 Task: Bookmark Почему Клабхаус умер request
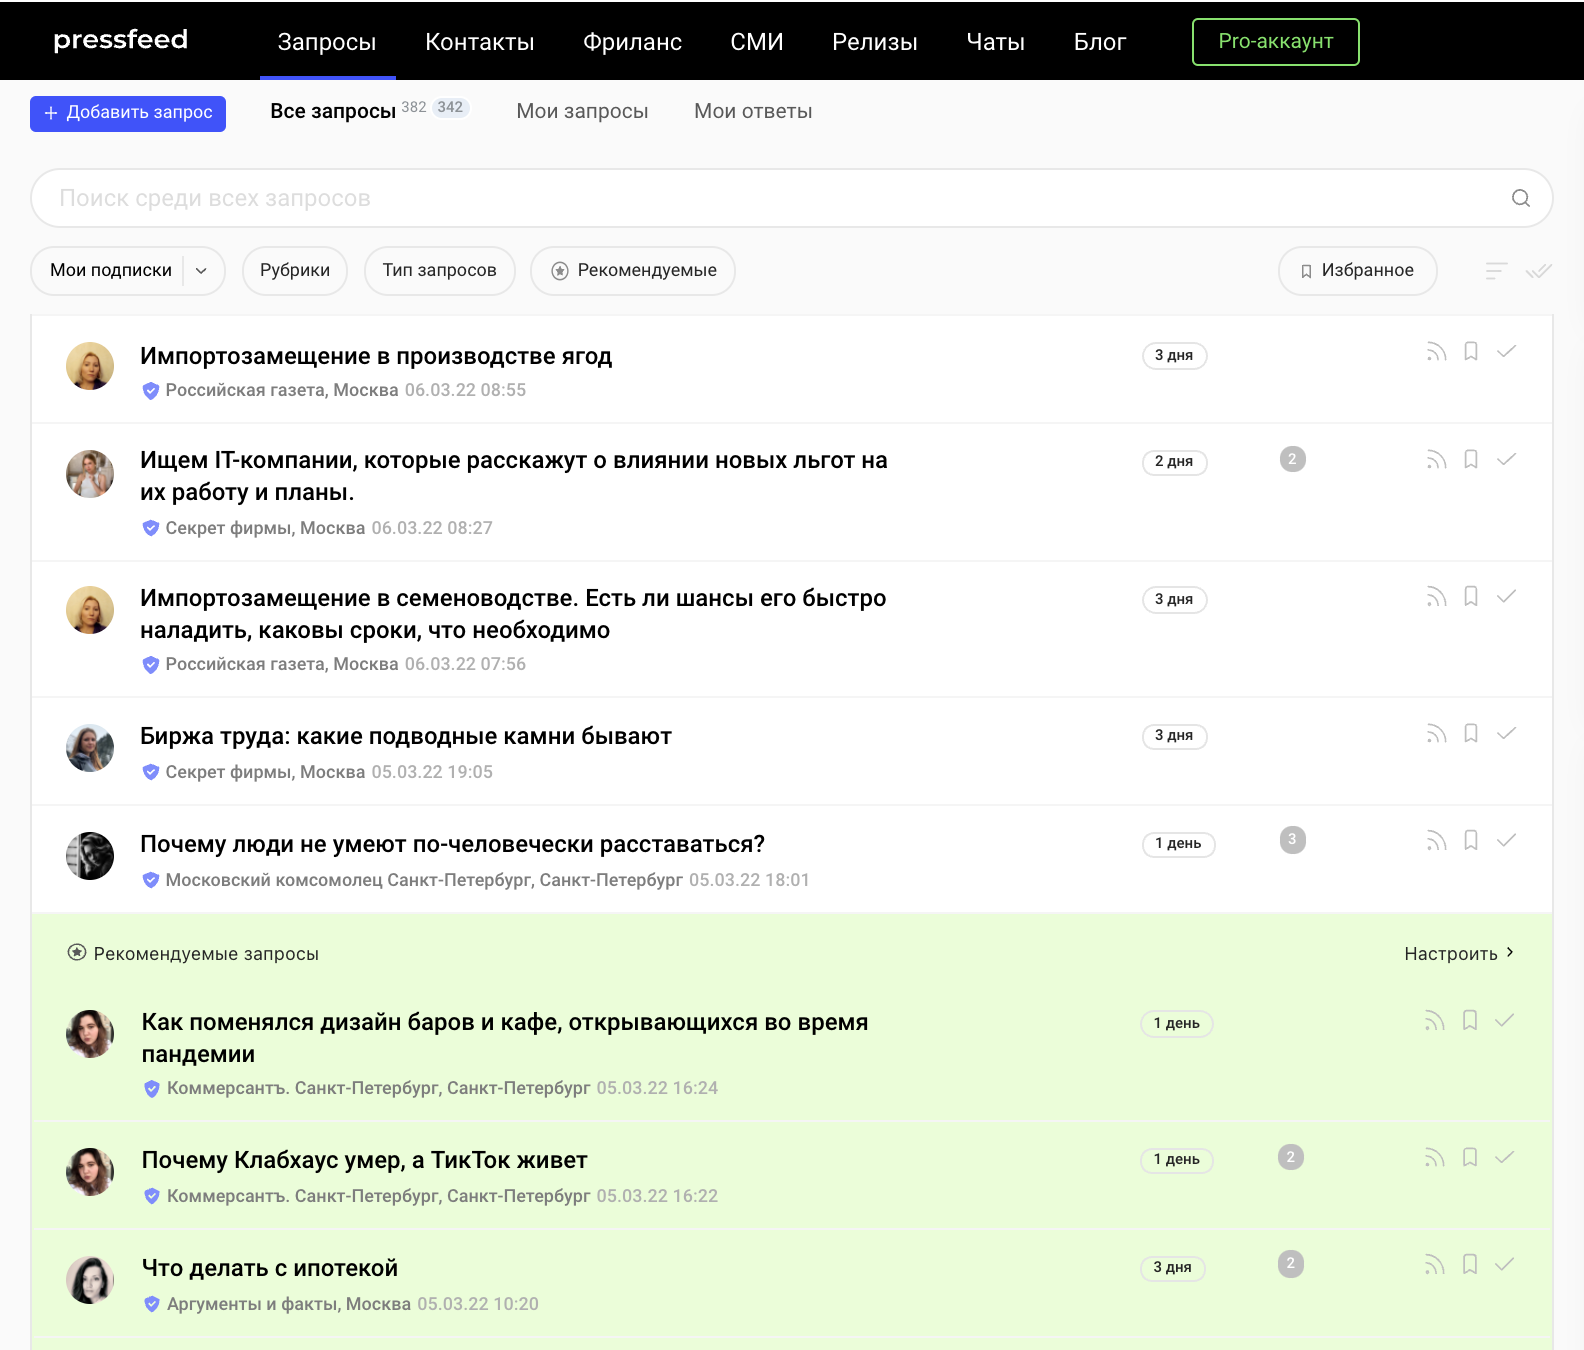click(x=1470, y=1157)
